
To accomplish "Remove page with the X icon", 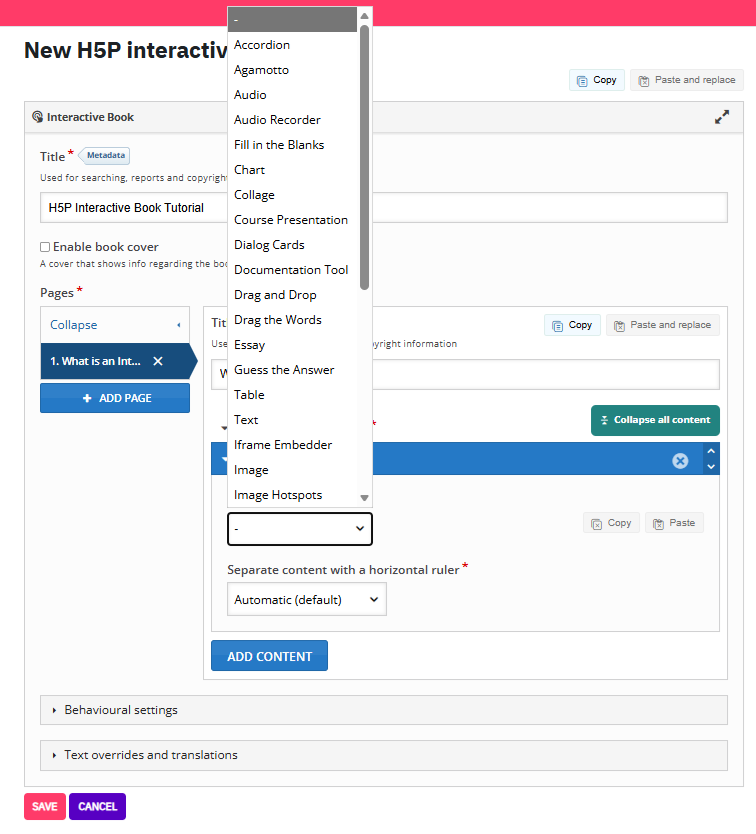I will pyautogui.click(x=158, y=361).
